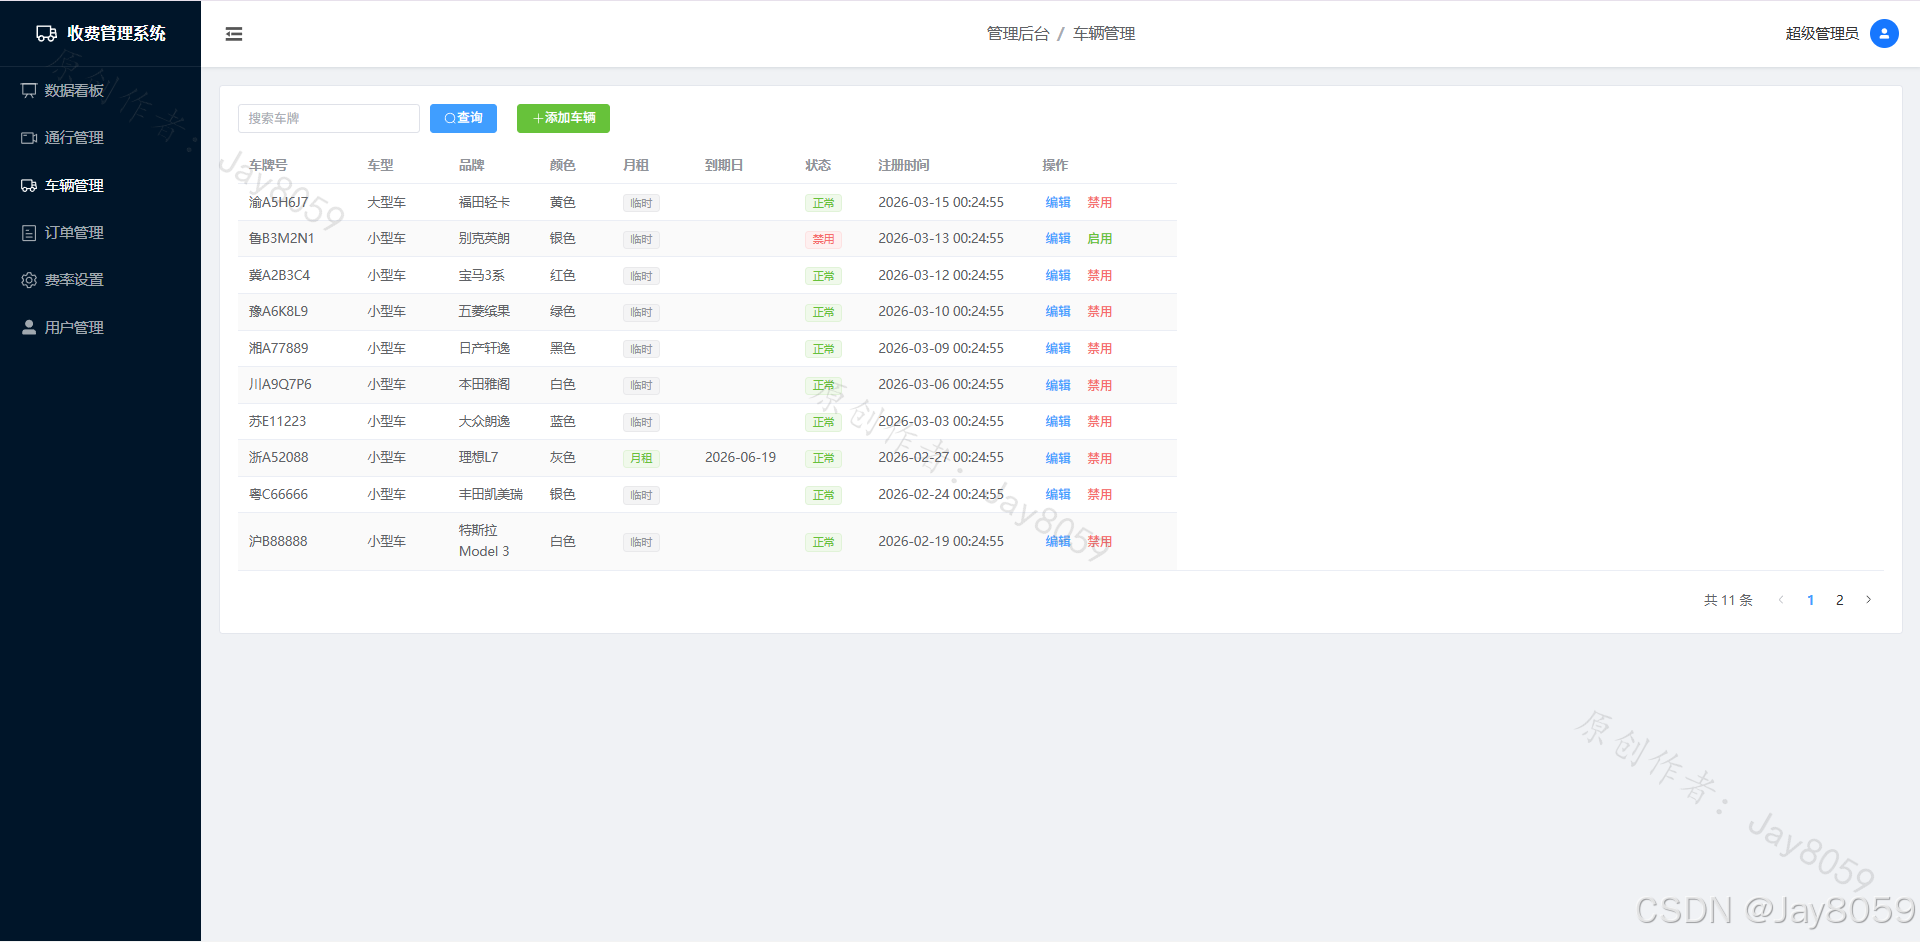The image size is (1920, 942).
Task: Click the 车牌号 column header
Action: tap(268, 166)
